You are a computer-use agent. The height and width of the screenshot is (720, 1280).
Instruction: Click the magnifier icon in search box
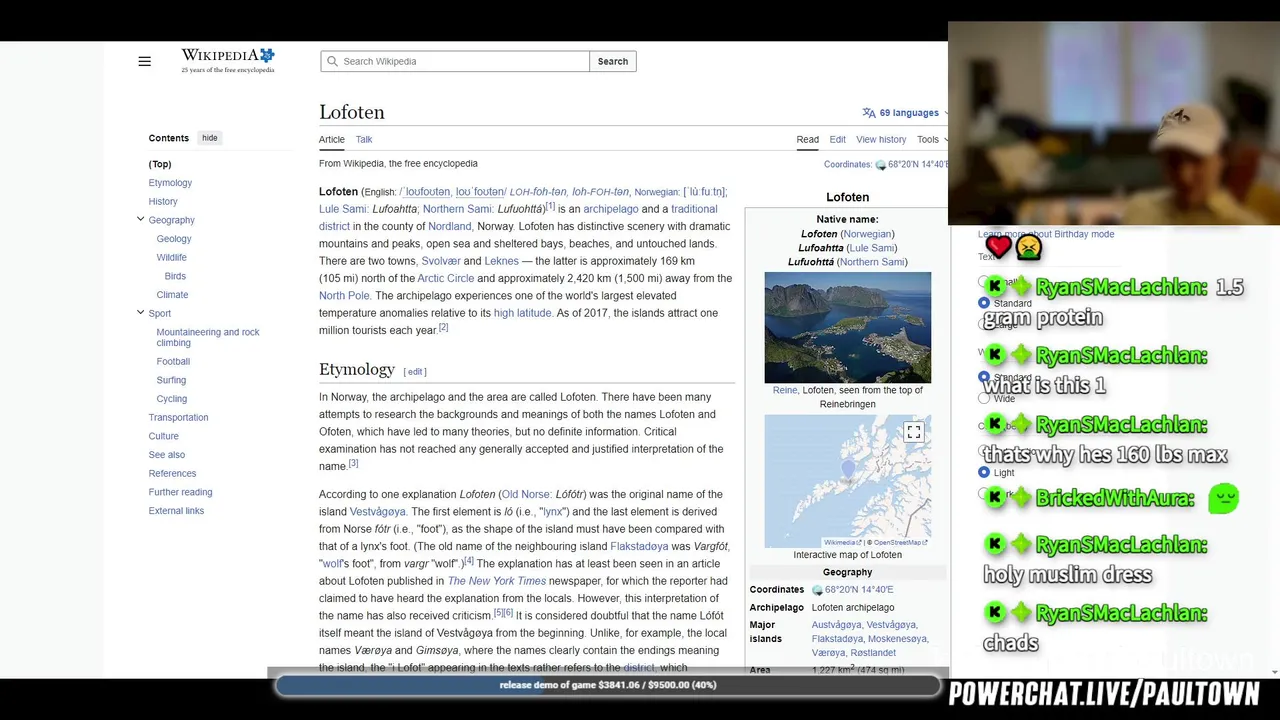tap(331, 61)
